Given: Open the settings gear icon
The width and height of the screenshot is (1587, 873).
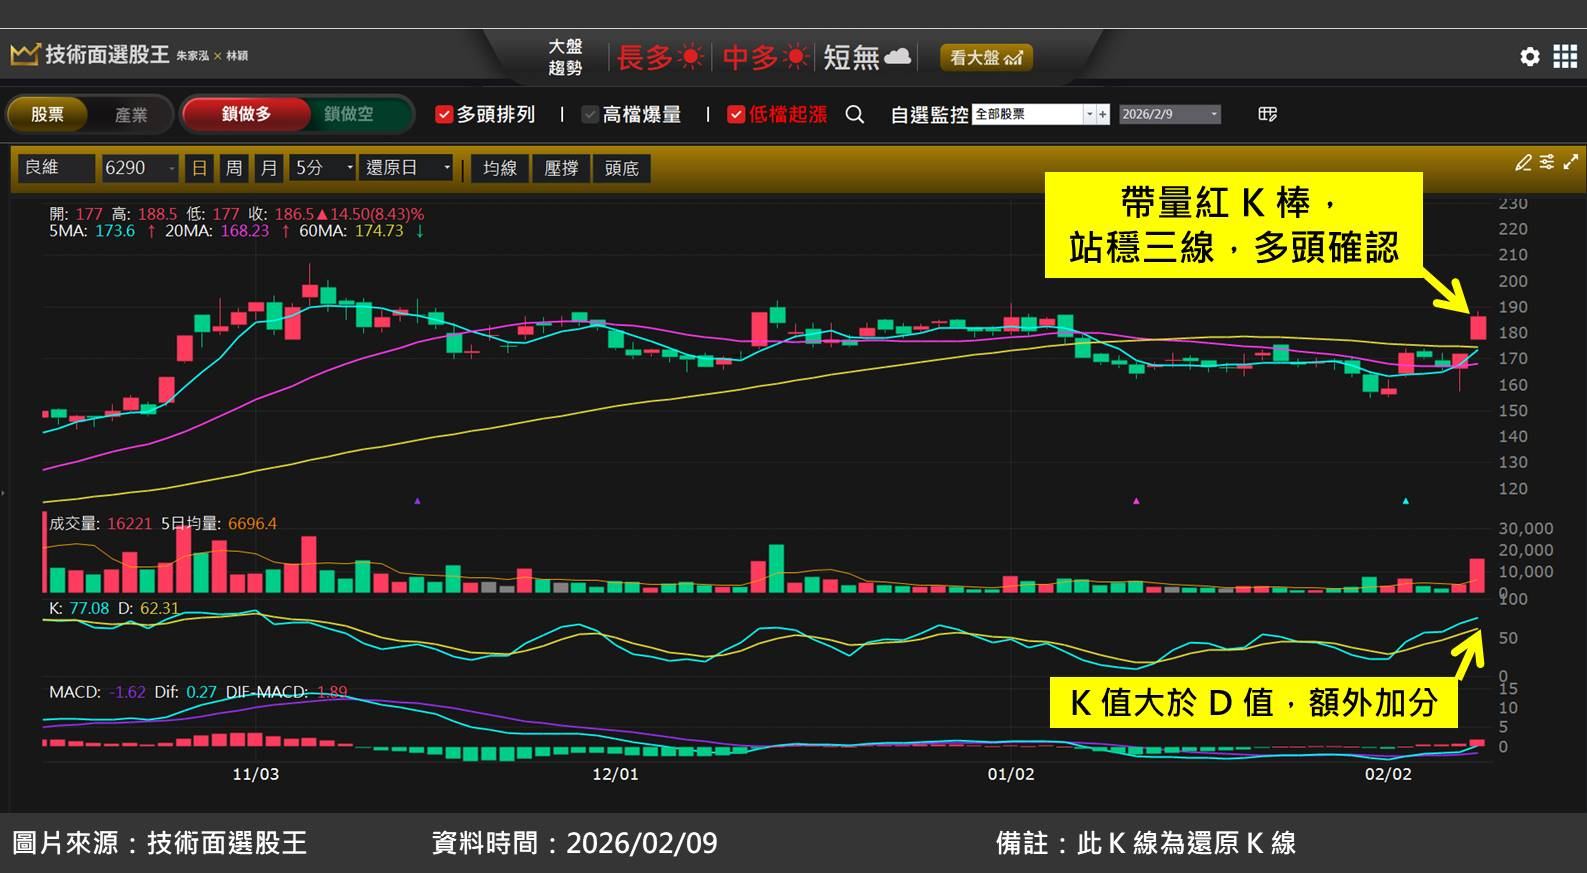Looking at the screenshot, I should coord(1530,57).
